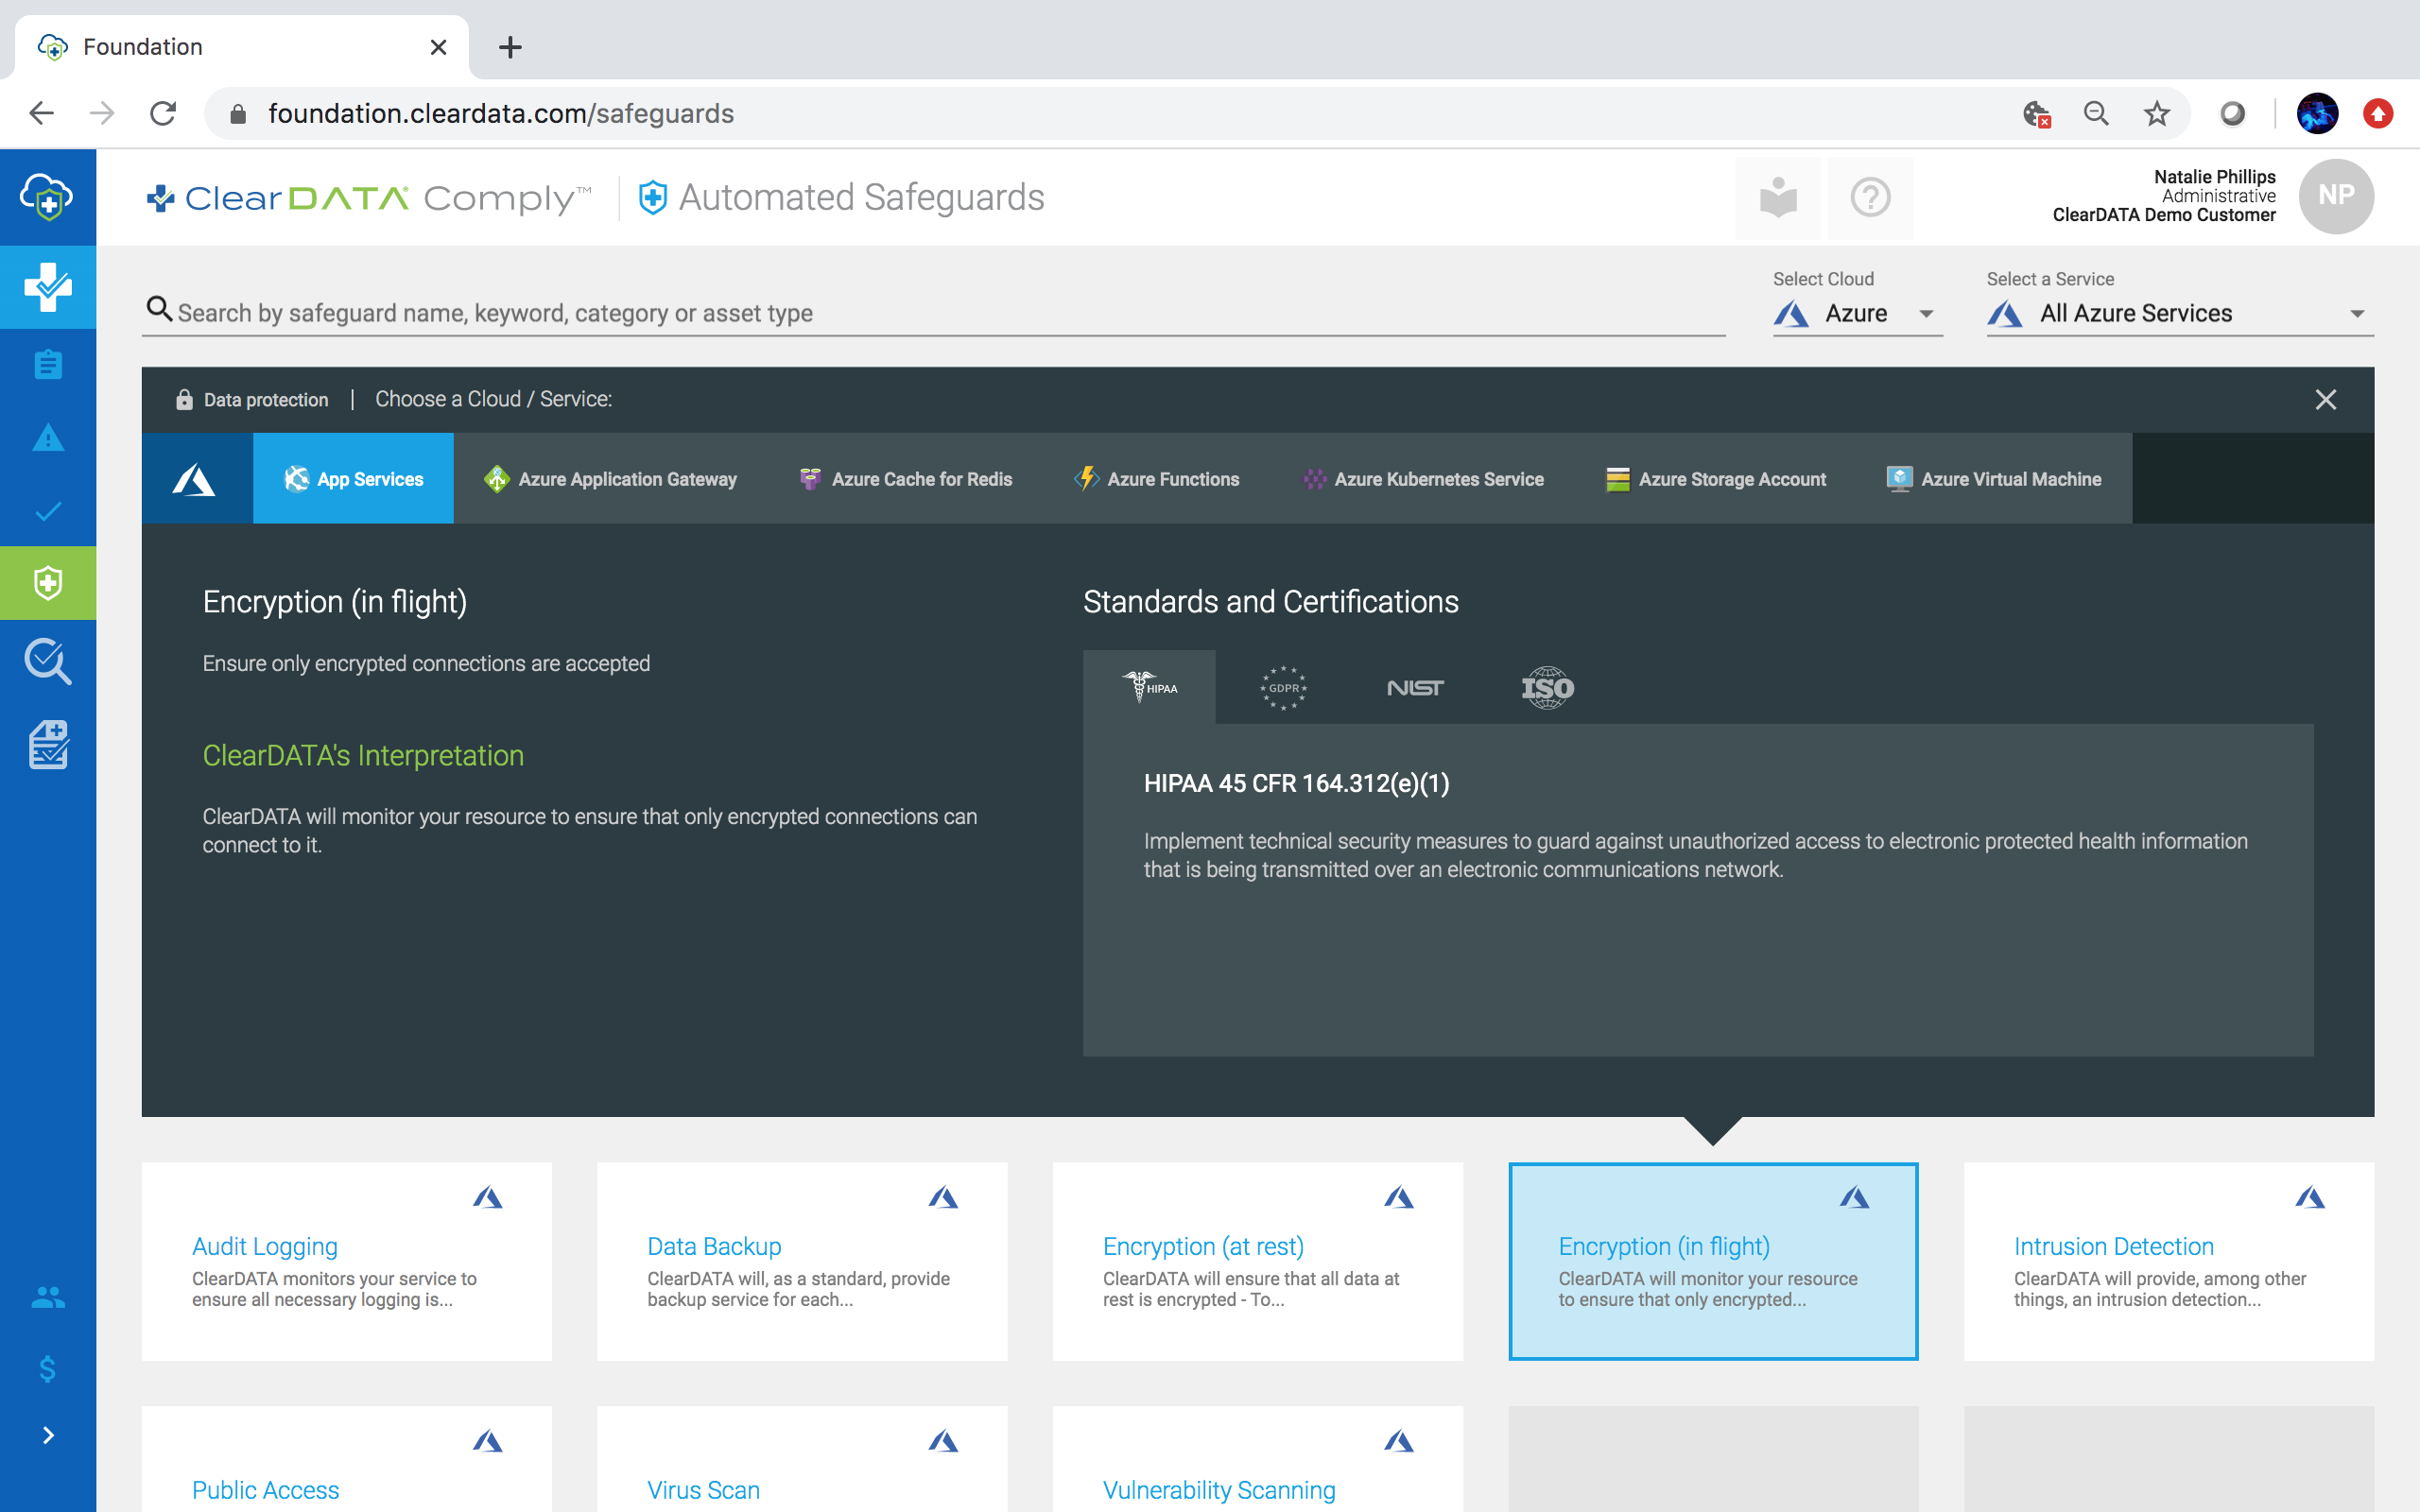The image size is (2420, 1512).
Task: Click the Natalie Phillips user name
Action: pos(2214,177)
